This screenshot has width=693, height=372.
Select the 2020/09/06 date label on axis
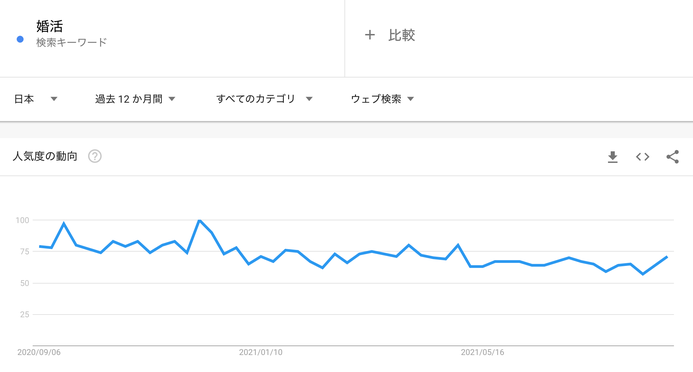point(39,352)
